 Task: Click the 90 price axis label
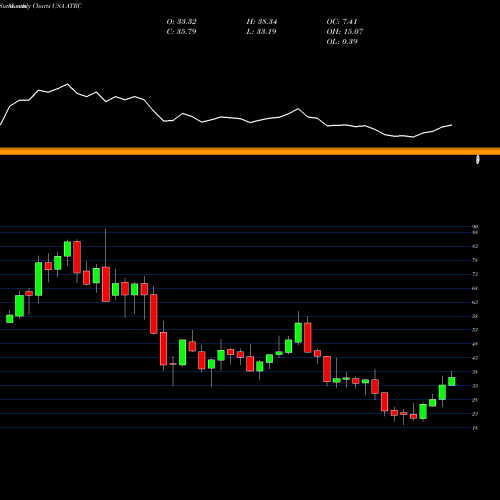pyautogui.click(x=475, y=227)
